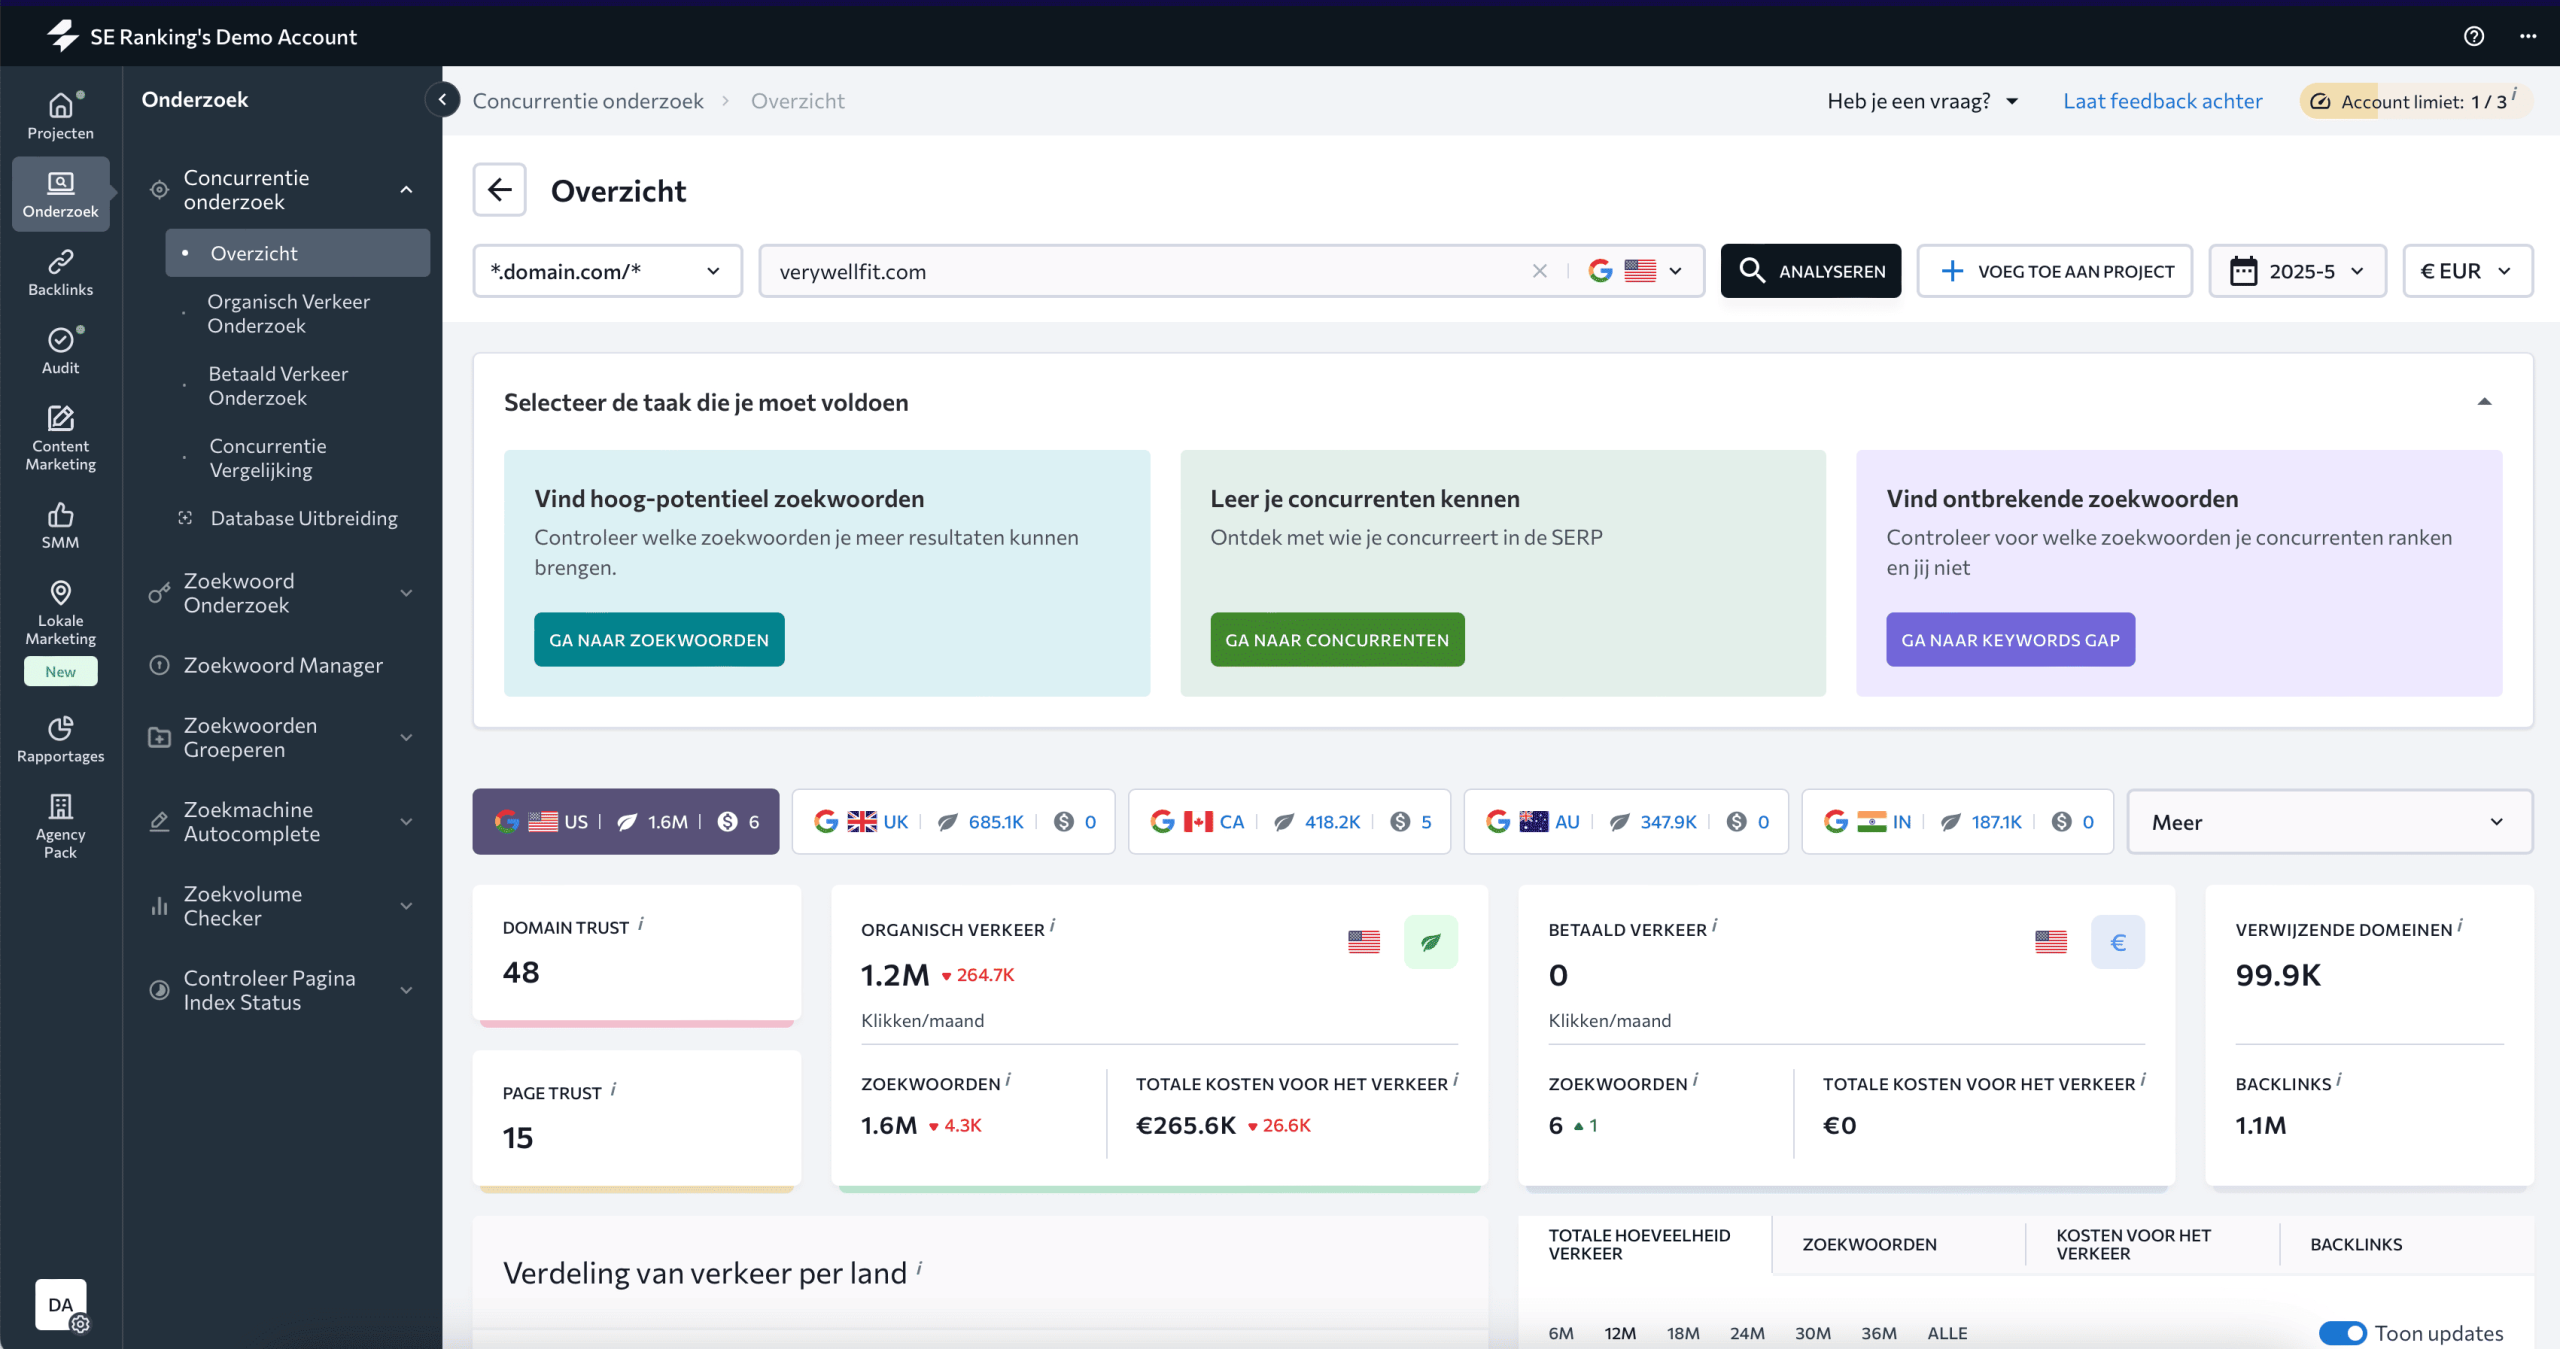Open Projecten in the left sidebar
Viewport: 2560px width, 1349px height.
click(60, 115)
